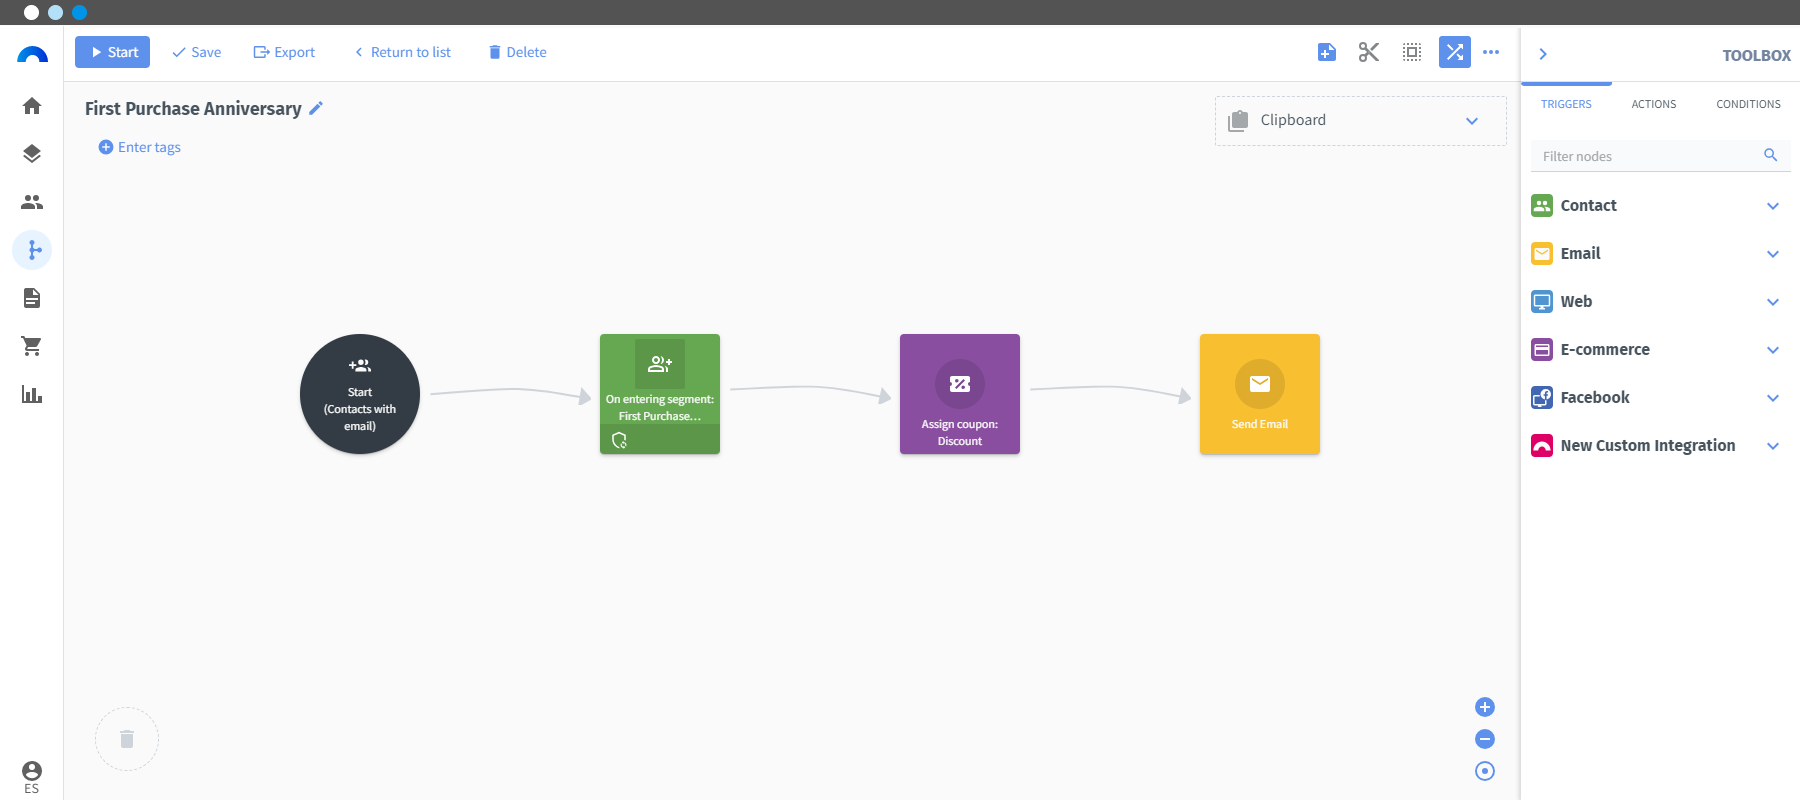
Task: Click the First Purchase Anniversary title
Action: [x=193, y=109]
